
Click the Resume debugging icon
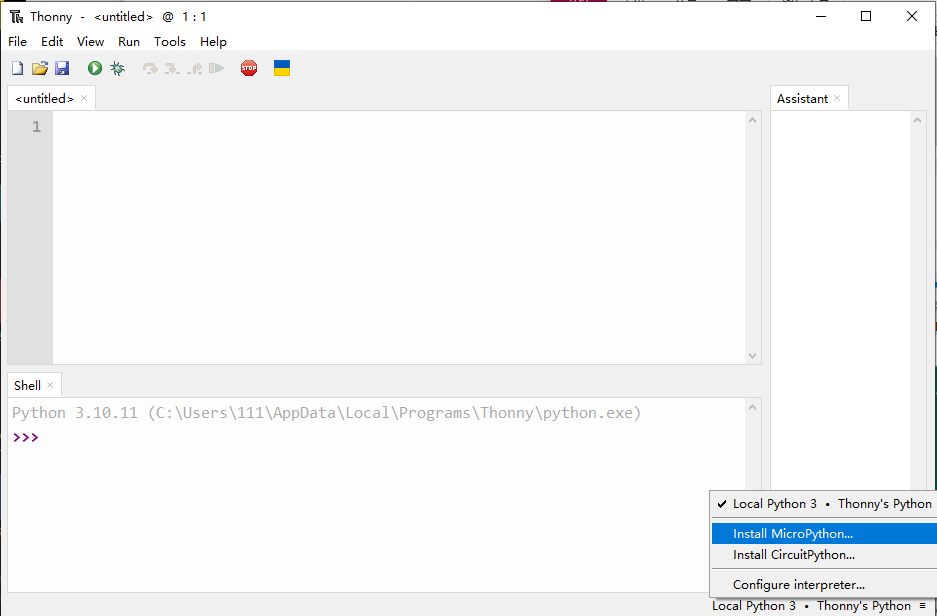(x=216, y=68)
